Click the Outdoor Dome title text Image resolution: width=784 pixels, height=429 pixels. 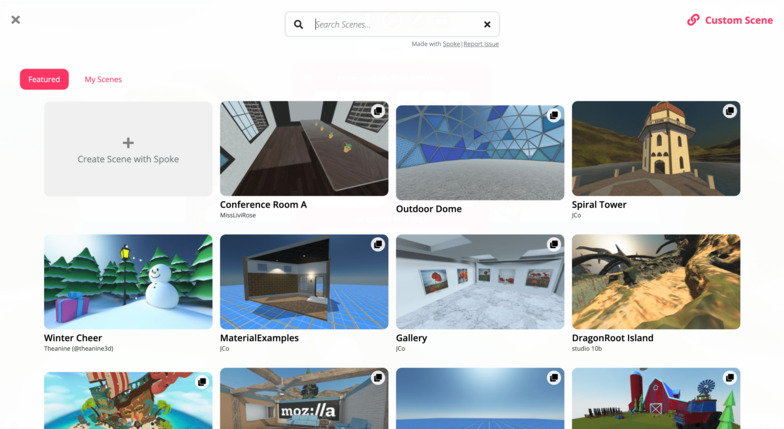[429, 209]
